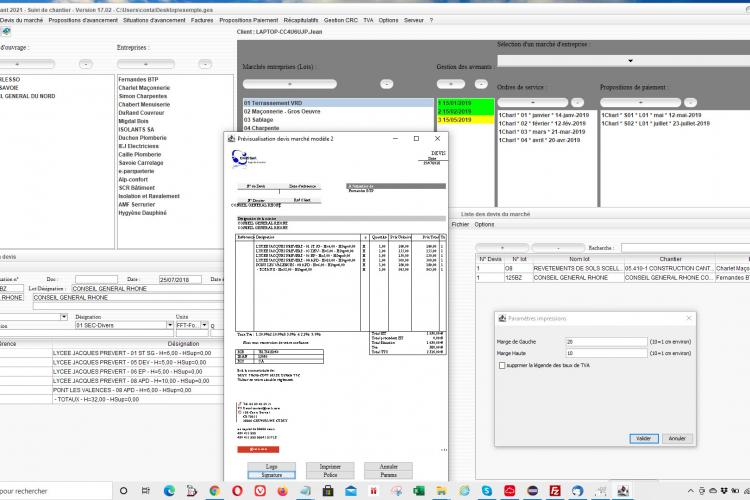Open the Gestion CRC menu
This screenshot has height=500, width=750.
click(x=341, y=20)
